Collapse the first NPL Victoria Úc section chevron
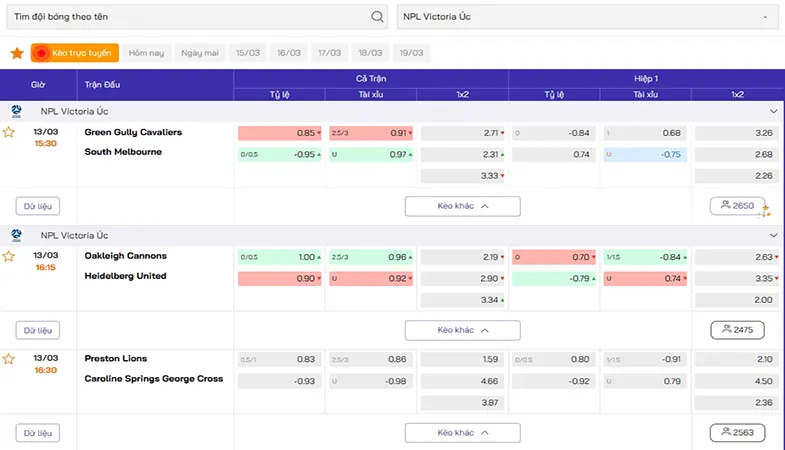 click(773, 111)
